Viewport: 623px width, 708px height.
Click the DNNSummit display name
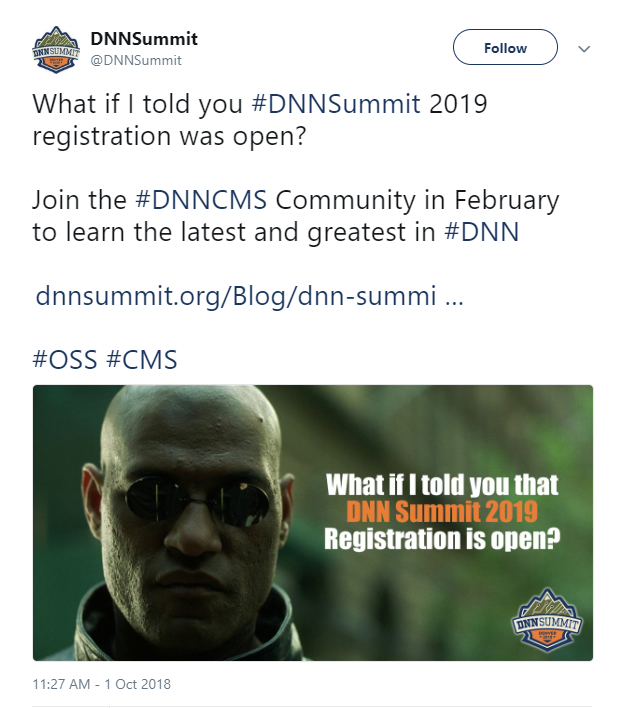(x=144, y=39)
